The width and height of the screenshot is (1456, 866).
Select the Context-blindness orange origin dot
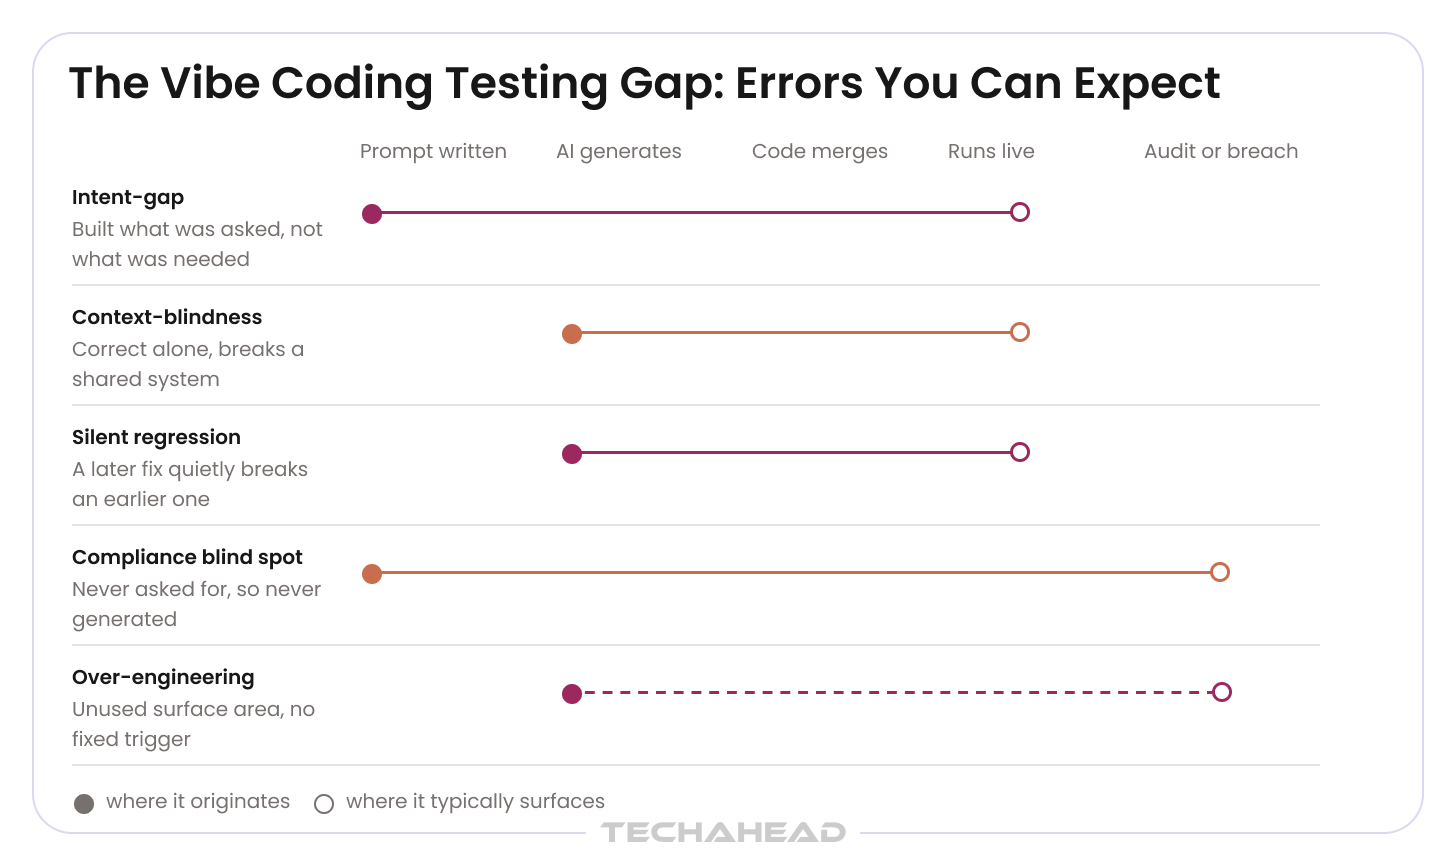(572, 333)
